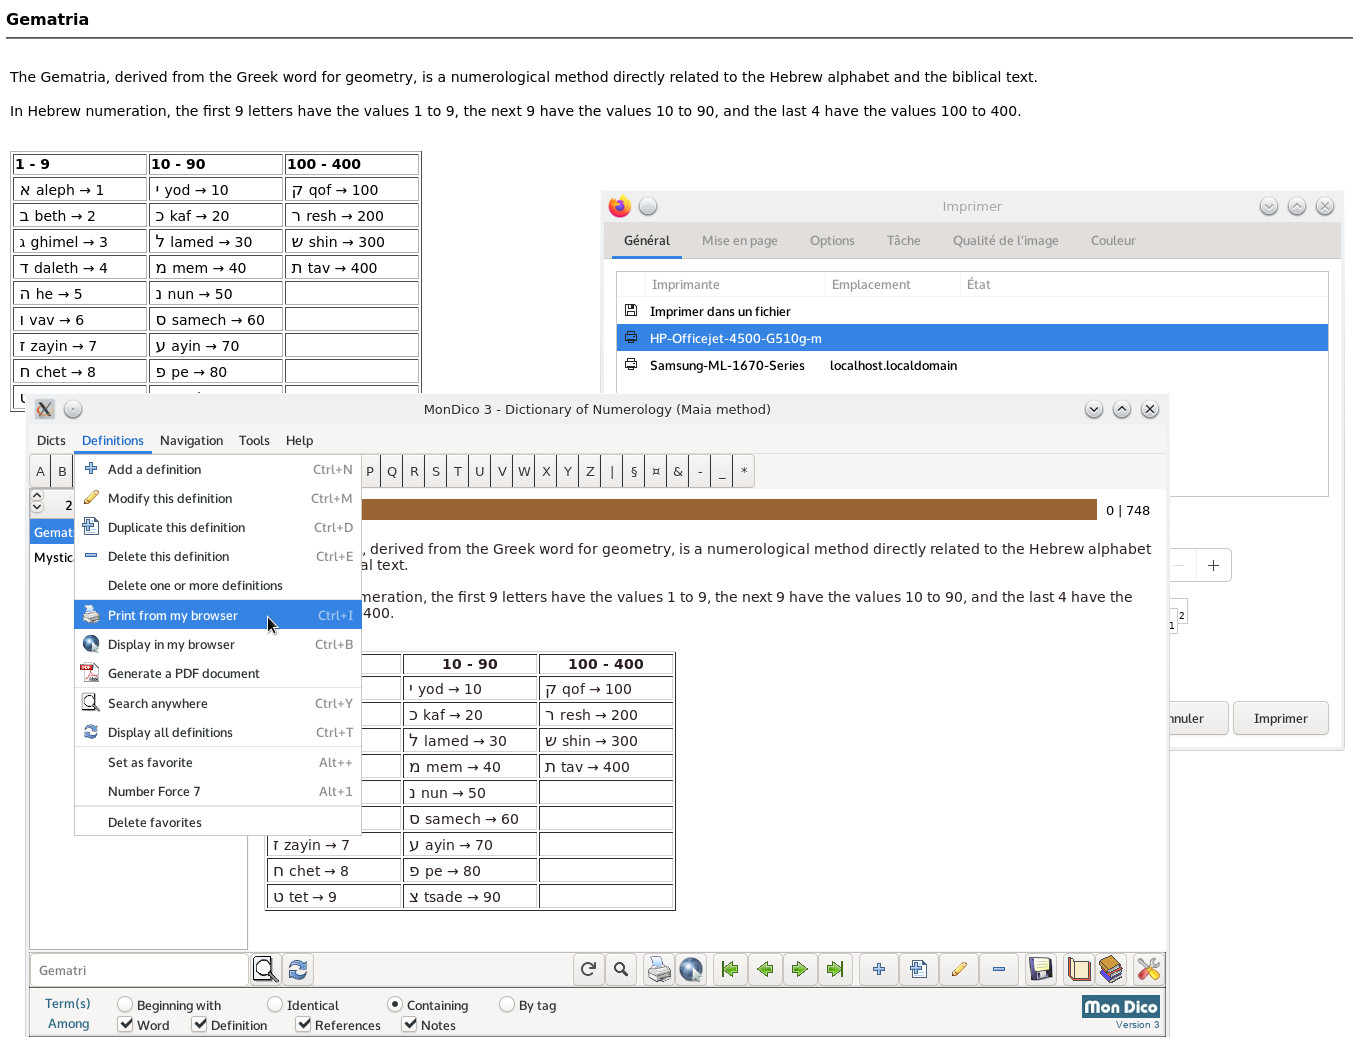Viewport: 1353px width, 1037px height.
Task: Select Mystic entry in definitions list
Action: click(x=52, y=557)
